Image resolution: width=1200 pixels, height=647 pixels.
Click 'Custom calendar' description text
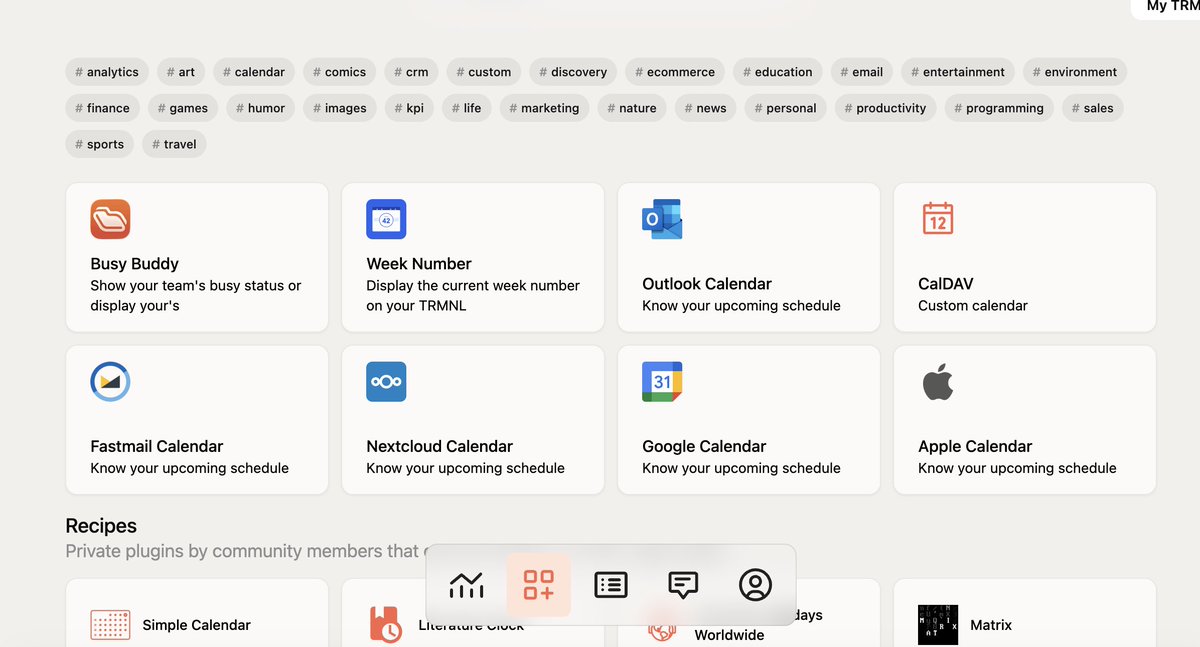(973, 306)
